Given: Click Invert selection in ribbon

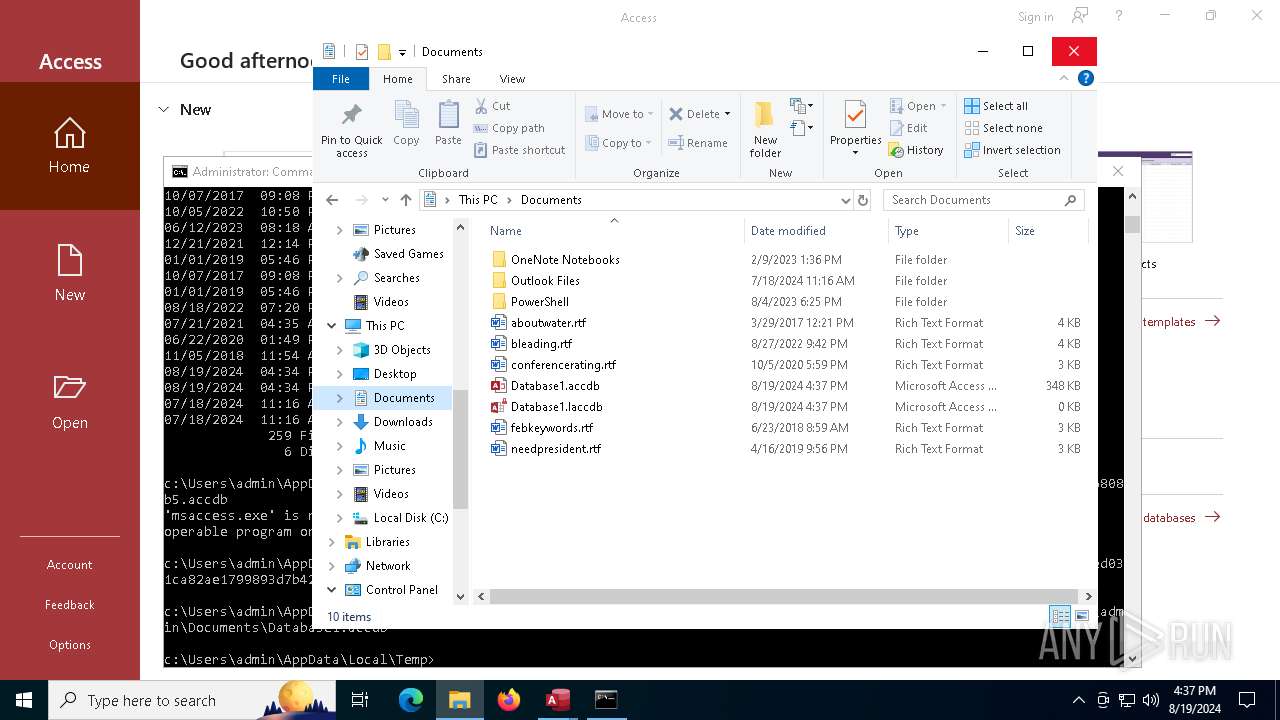Looking at the screenshot, I should [1012, 150].
